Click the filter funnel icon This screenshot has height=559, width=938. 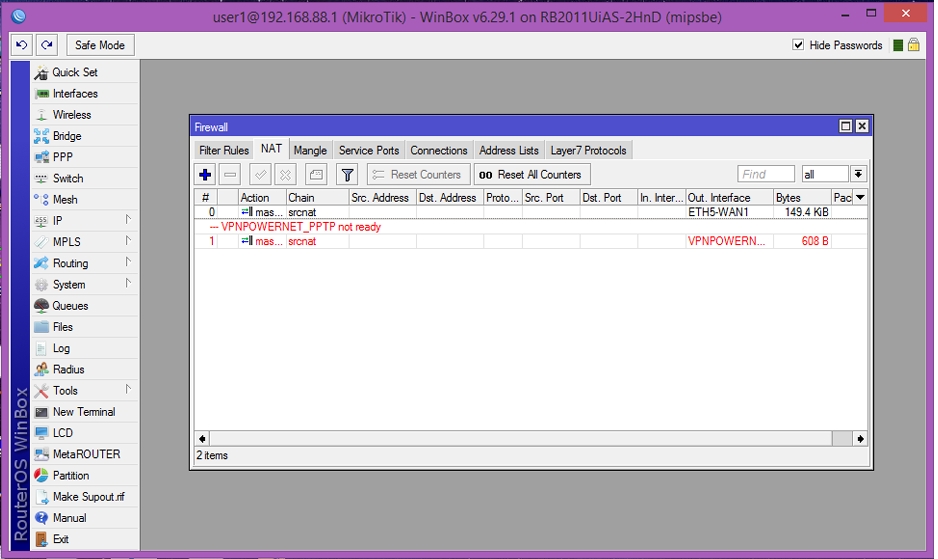[347, 175]
